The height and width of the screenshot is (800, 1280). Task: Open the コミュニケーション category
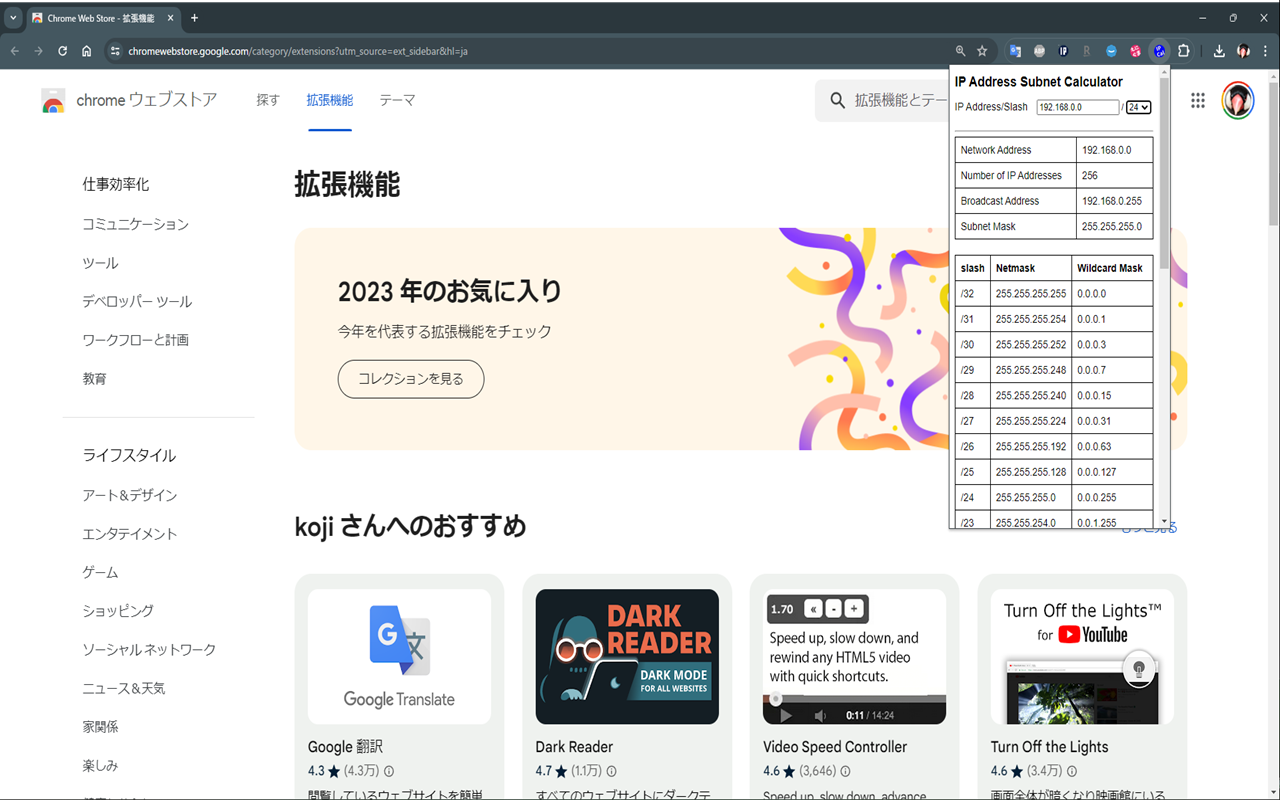tap(135, 224)
